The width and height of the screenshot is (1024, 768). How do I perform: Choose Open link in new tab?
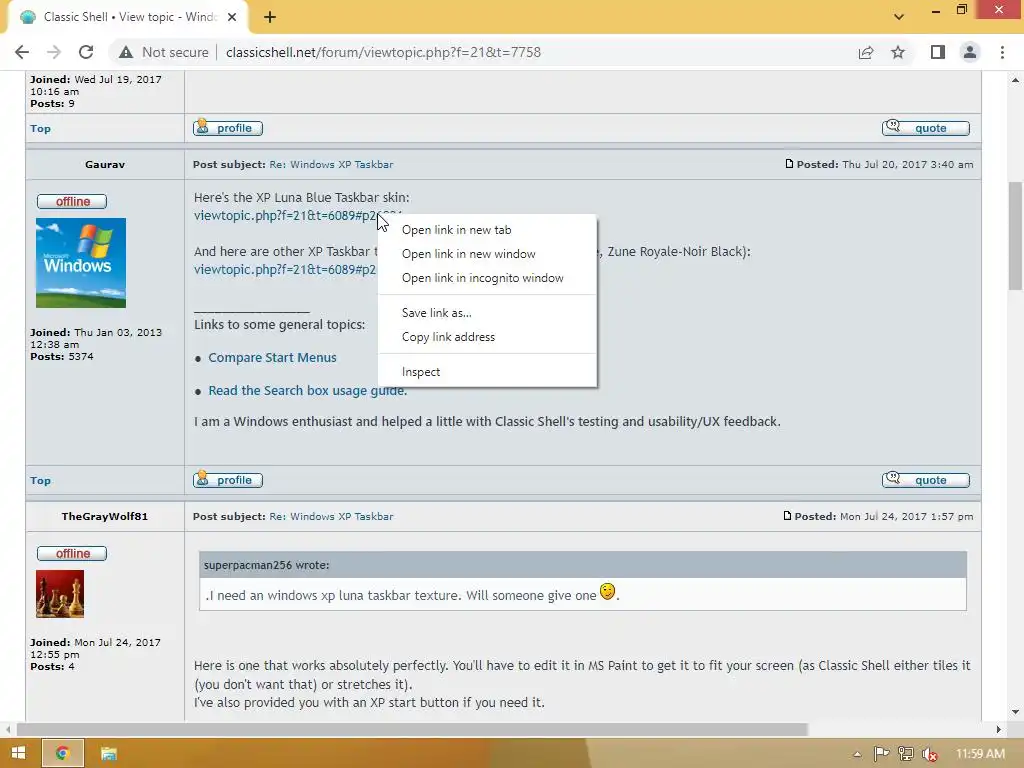(487, 230)
